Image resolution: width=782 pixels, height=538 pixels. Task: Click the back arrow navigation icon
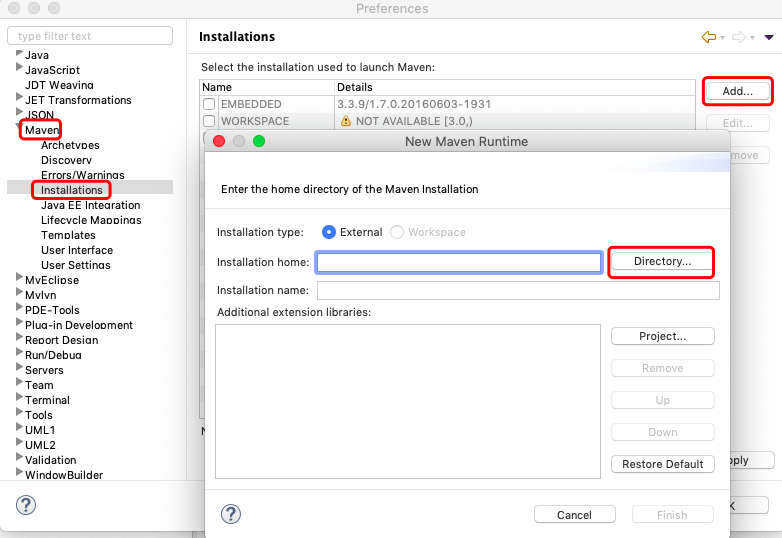pos(709,37)
